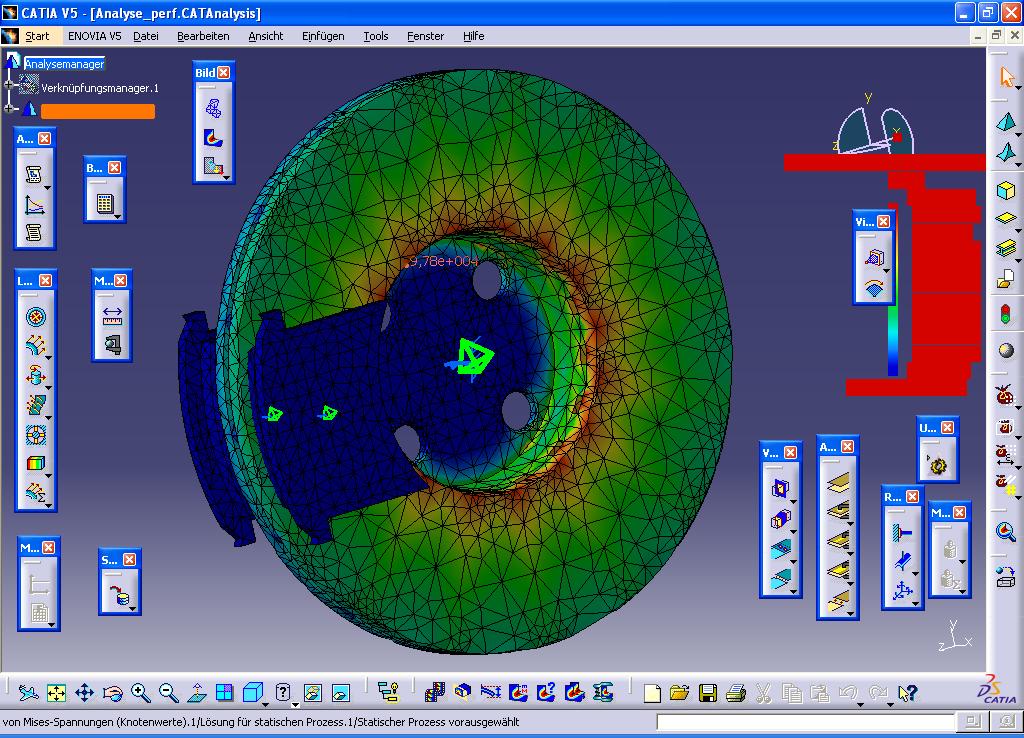Open the Hilfe menu

(x=473, y=36)
